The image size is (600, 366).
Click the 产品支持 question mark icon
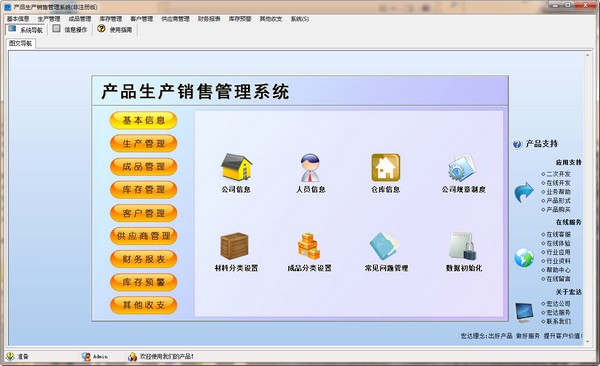(x=517, y=144)
